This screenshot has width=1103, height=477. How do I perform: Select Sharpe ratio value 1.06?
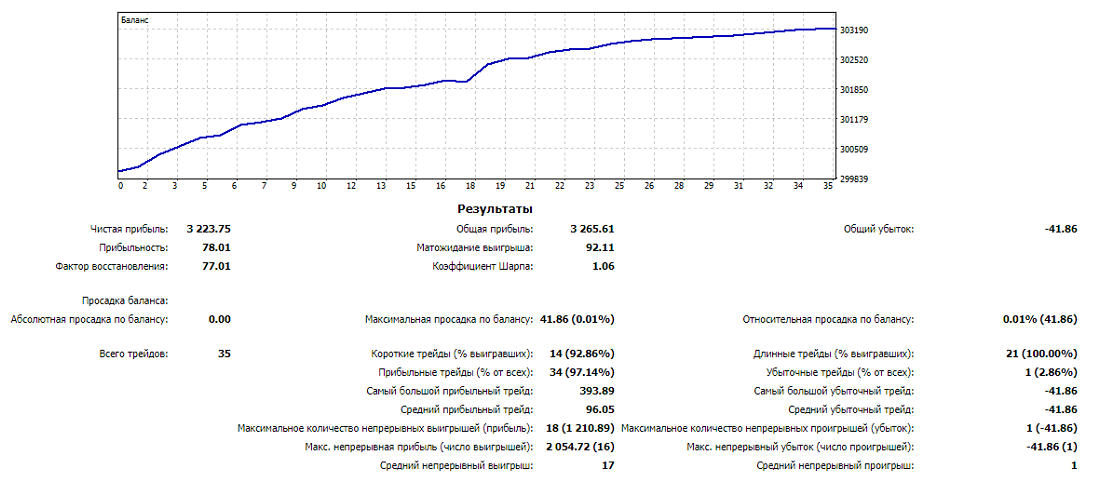click(603, 267)
